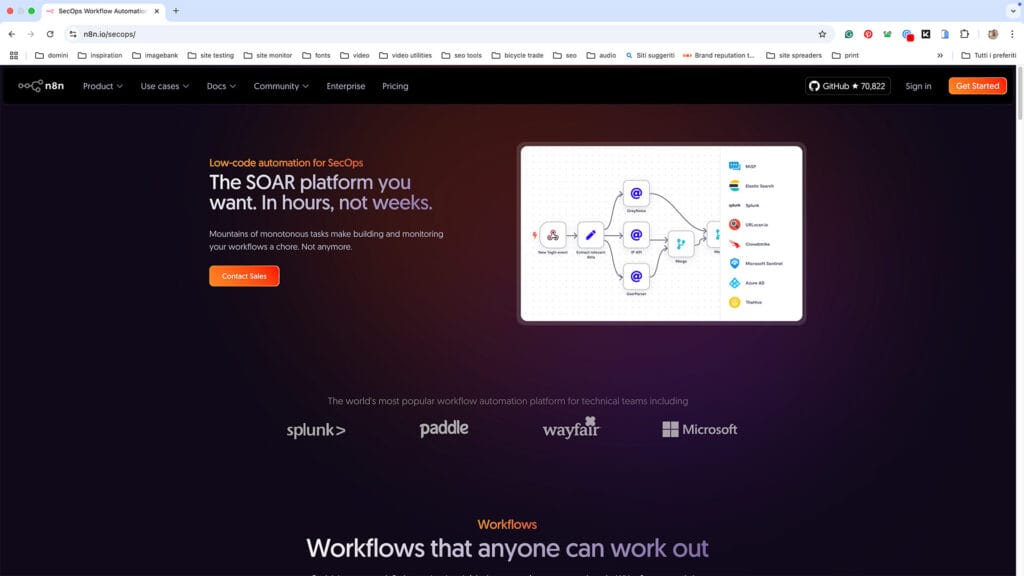
Task: Select the New login event trigger node
Action: pyautogui.click(x=552, y=236)
